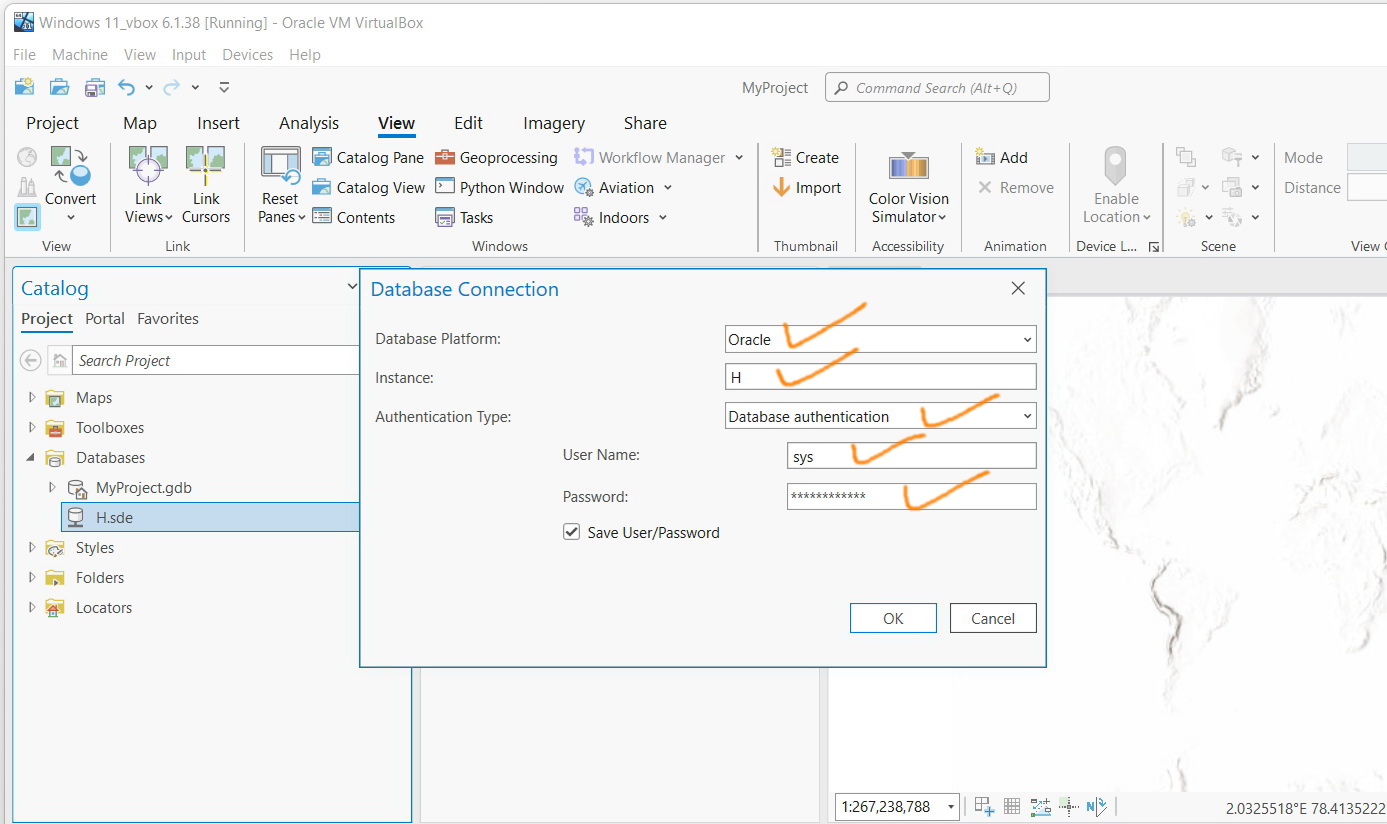Select the H.sde database connection
Image resolution: width=1387 pixels, height=824 pixels.
pyautogui.click(x=210, y=517)
